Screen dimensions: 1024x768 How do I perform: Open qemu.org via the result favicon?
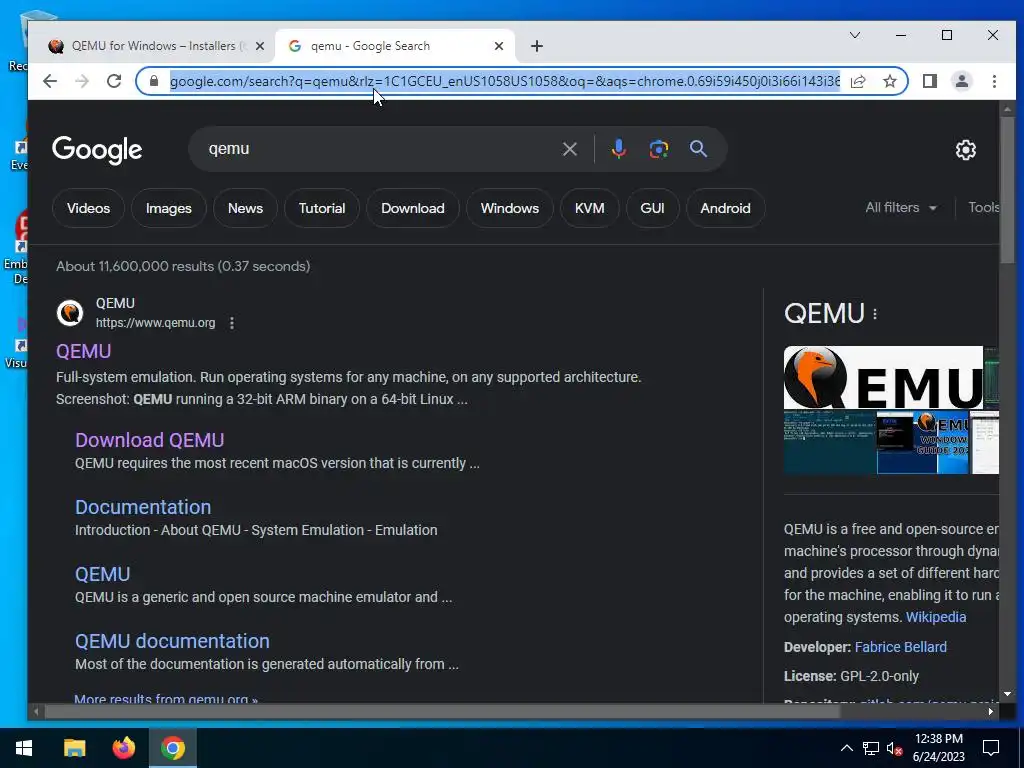(69, 313)
